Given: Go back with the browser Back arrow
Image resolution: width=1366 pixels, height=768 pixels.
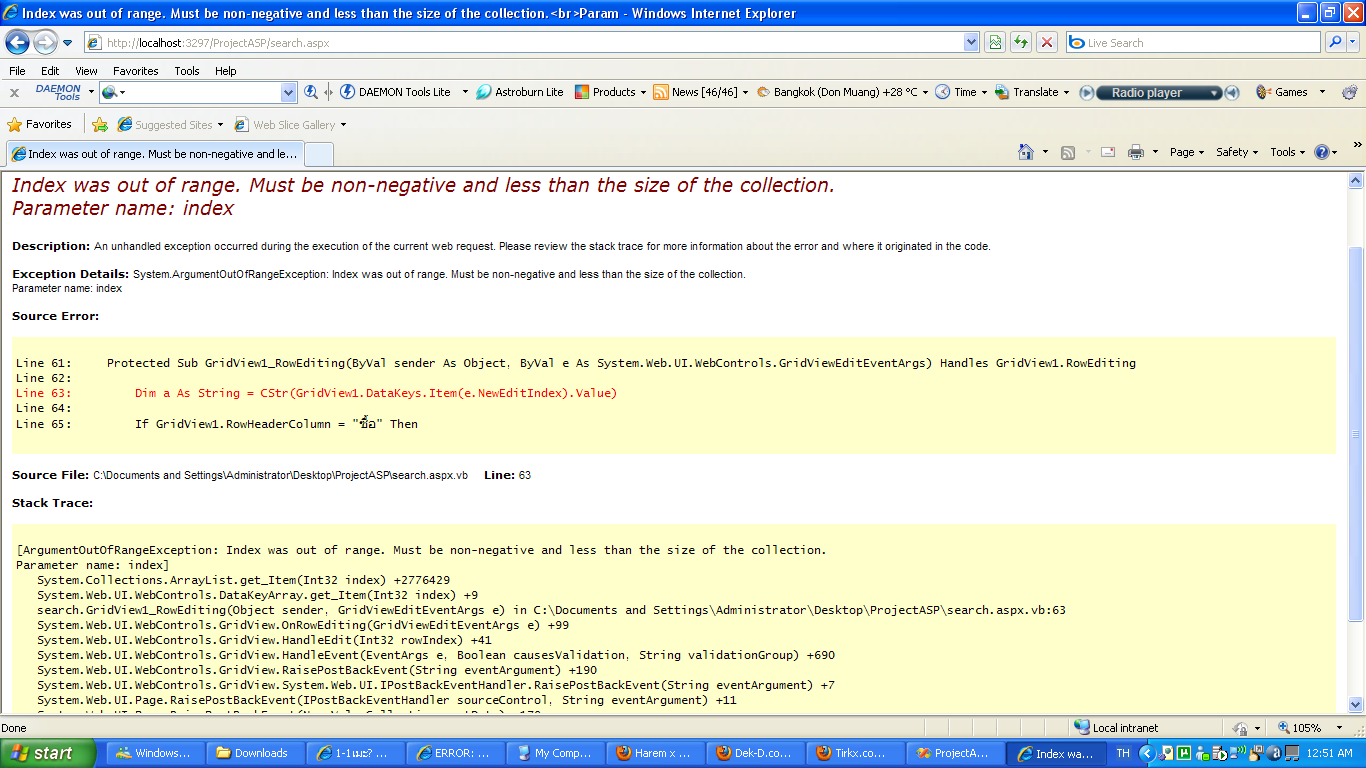Looking at the screenshot, I should (x=18, y=42).
